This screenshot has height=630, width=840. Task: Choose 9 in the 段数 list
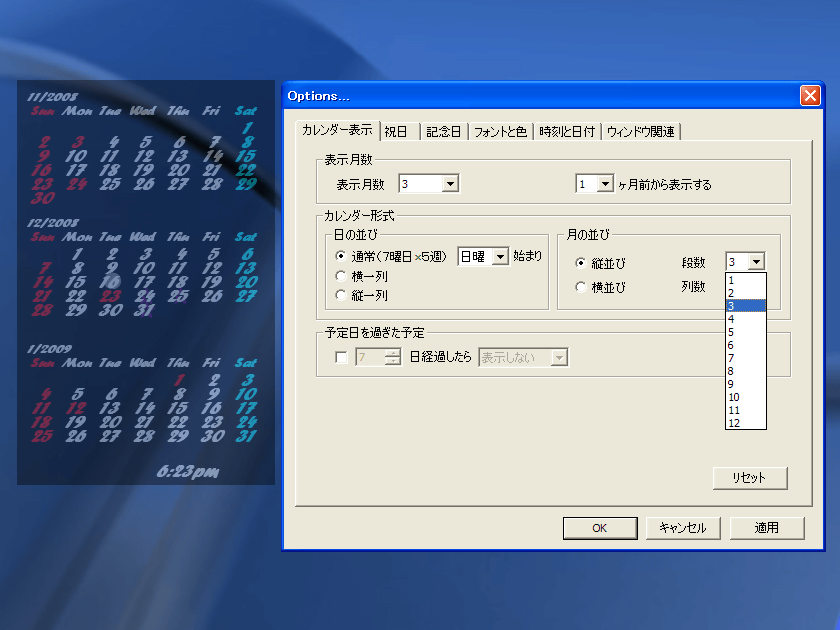tap(746, 384)
